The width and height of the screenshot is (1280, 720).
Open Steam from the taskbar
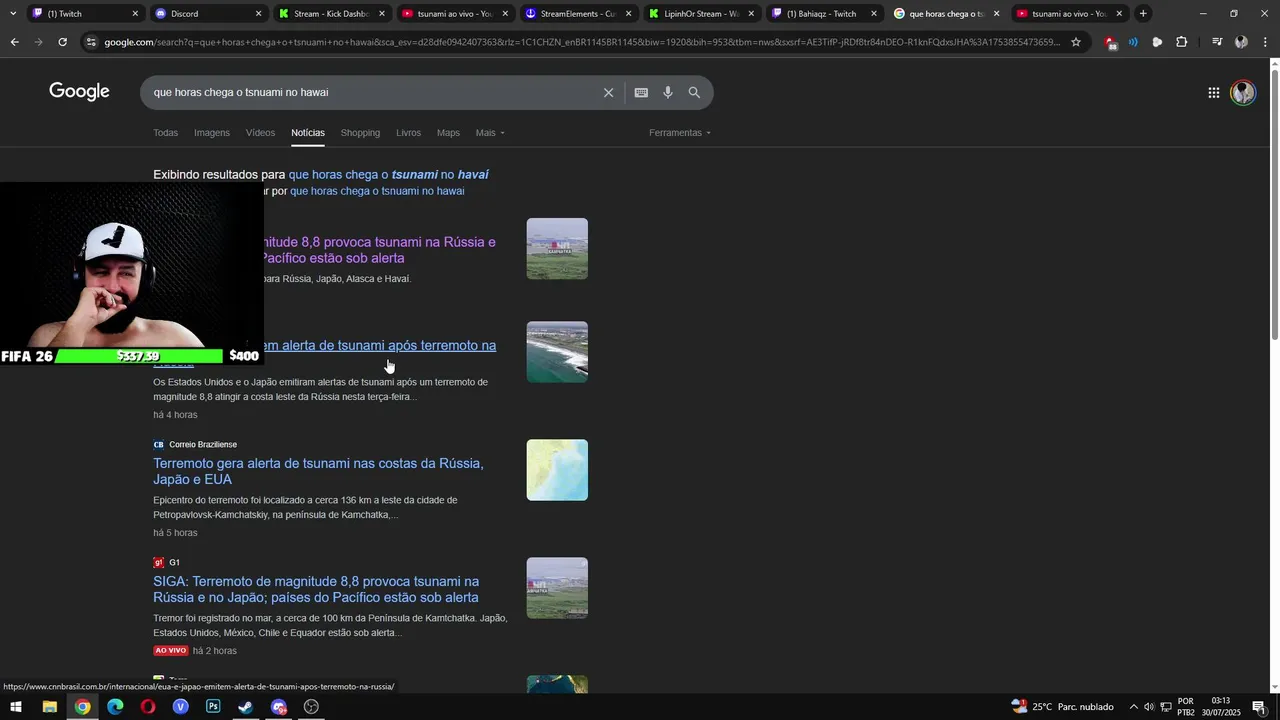[245, 707]
